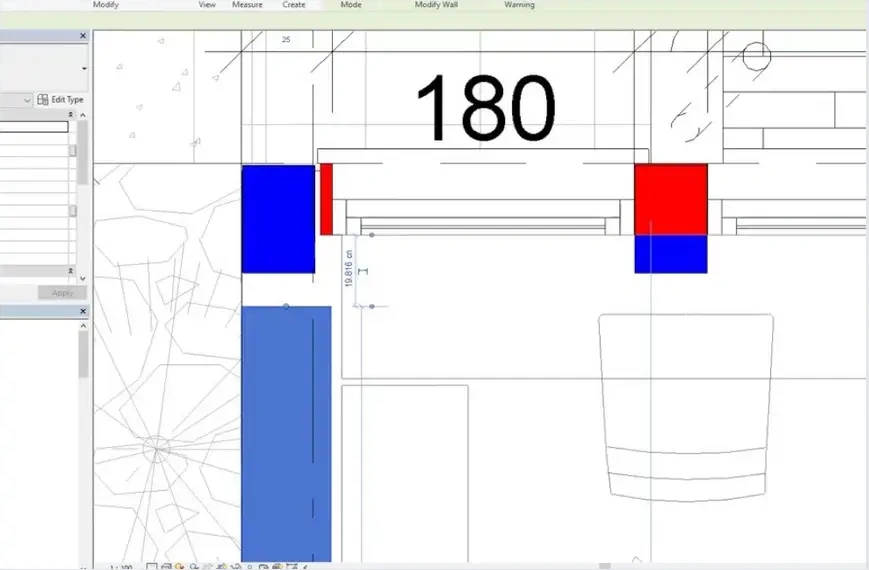
Task: Open the Visual Style icon in the view control bar
Action: coord(166,567)
